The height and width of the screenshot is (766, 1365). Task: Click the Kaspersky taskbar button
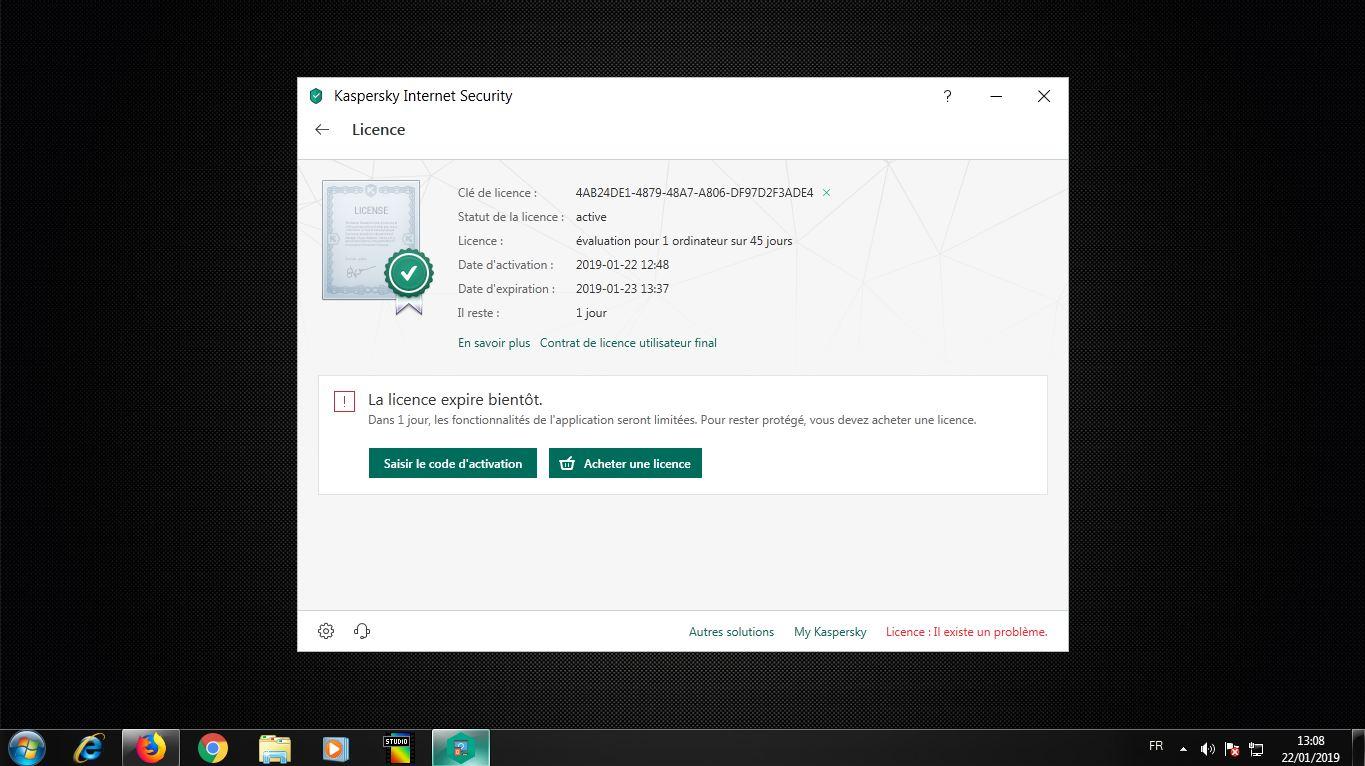click(x=461, y=748)
